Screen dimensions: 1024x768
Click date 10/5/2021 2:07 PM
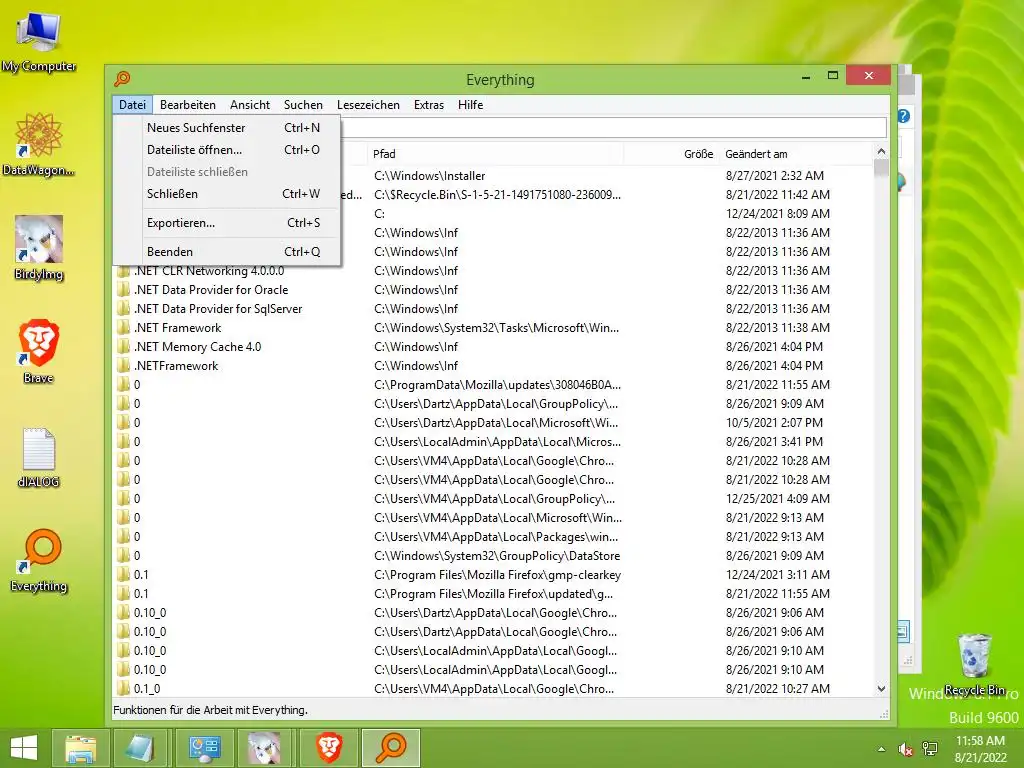pos(775,423)
